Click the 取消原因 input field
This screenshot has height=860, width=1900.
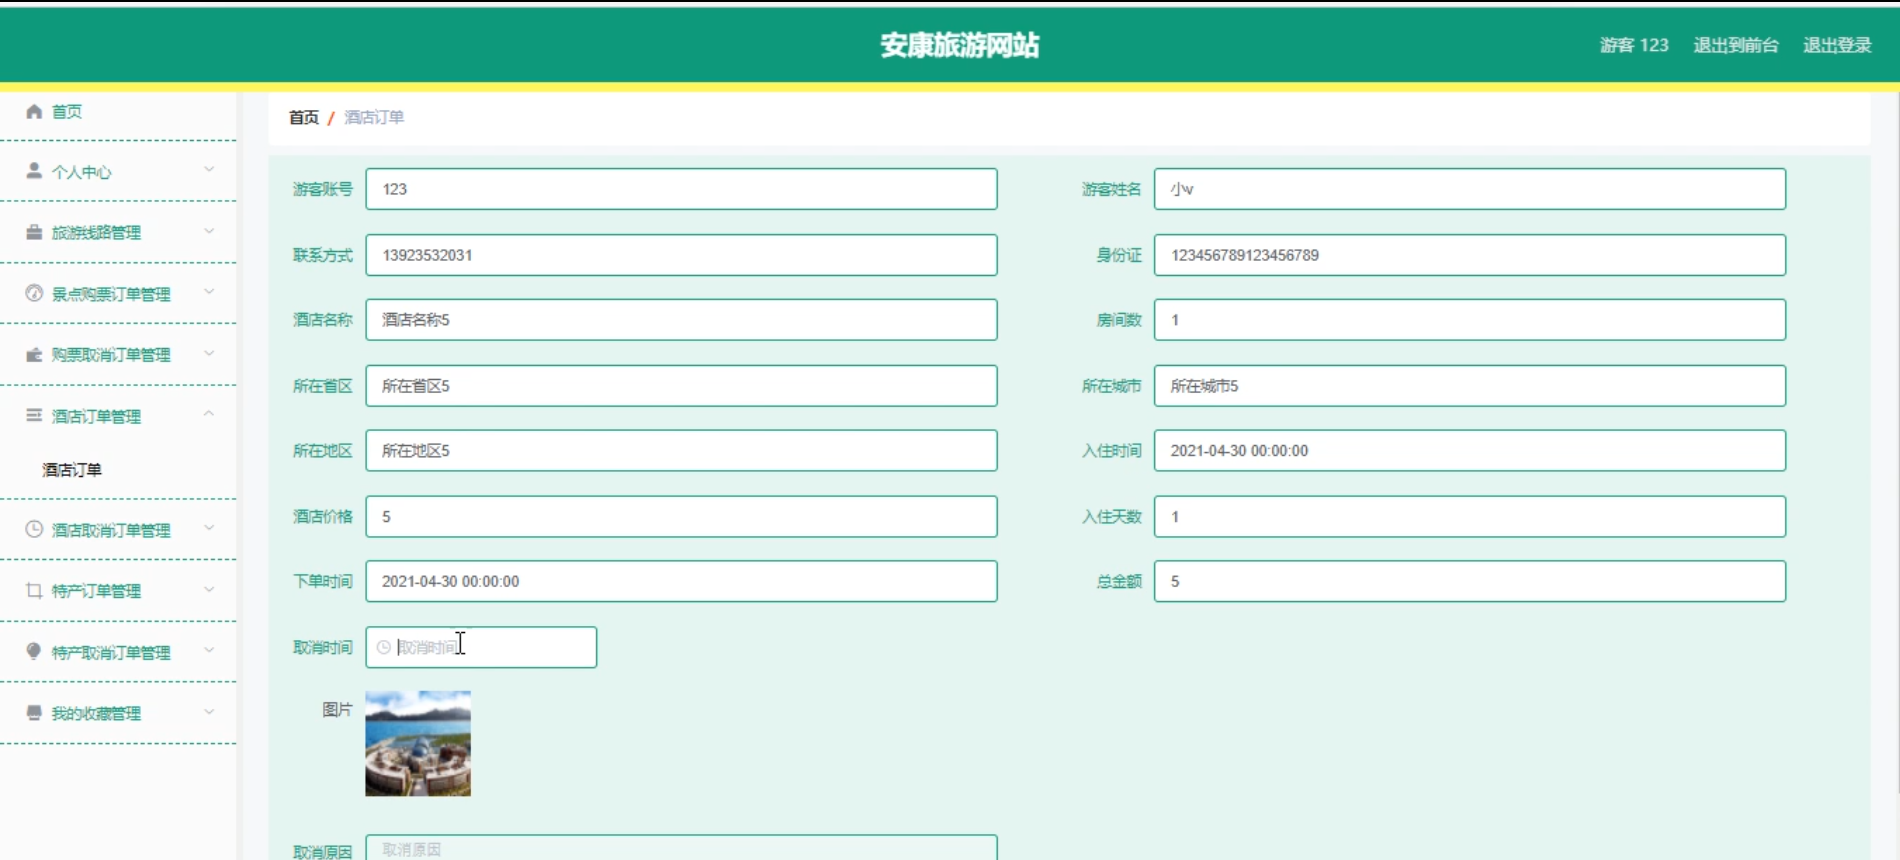pos(681,848)
